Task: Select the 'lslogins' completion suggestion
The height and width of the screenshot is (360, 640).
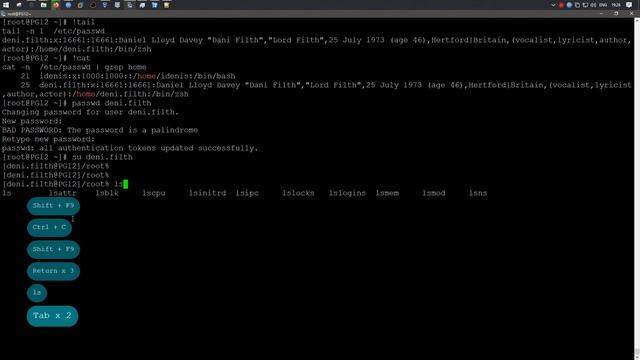Action: tap(347, 193)
